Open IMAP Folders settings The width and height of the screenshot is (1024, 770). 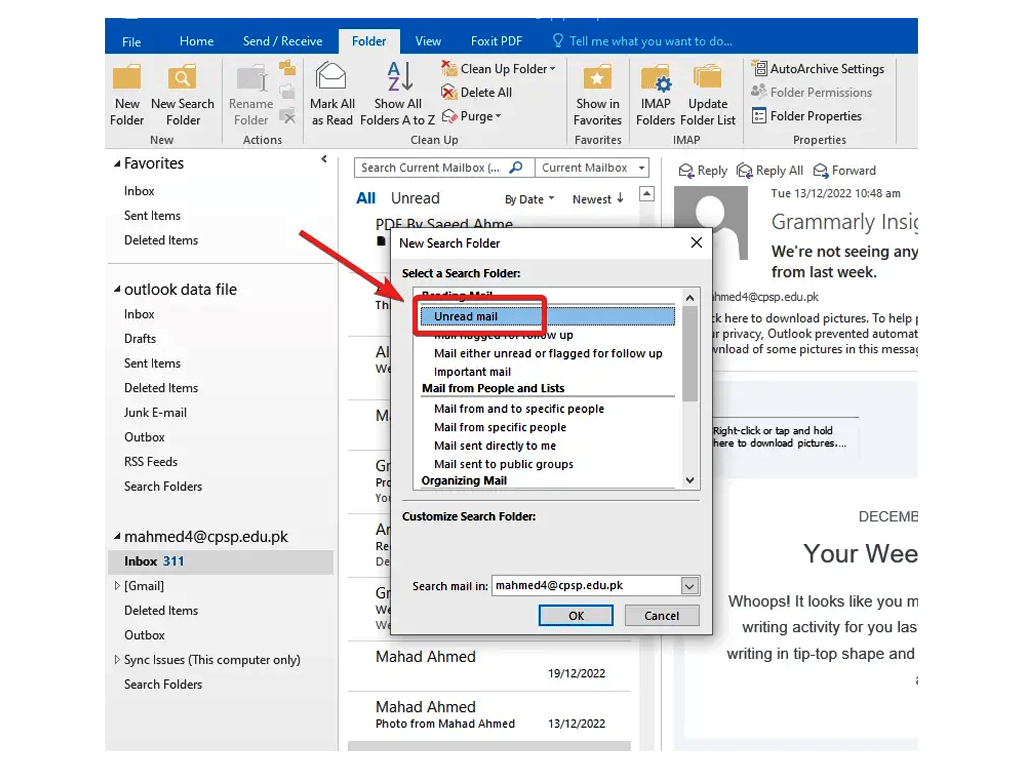pyautogui.click(x=655, y=90)
